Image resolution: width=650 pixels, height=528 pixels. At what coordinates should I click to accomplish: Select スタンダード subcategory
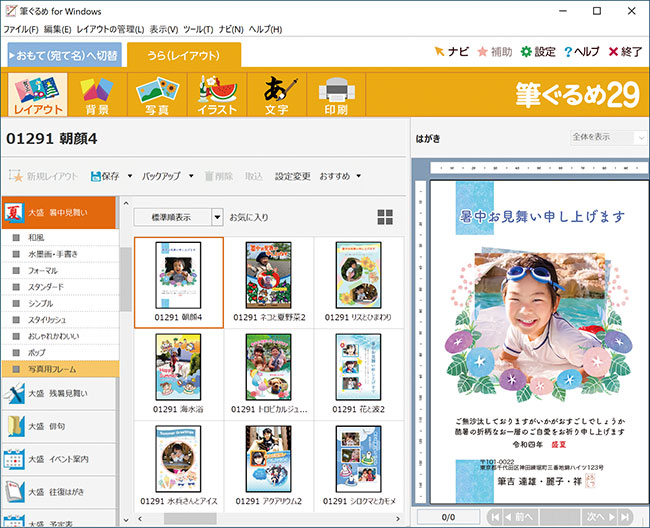(x=61, y=287)
